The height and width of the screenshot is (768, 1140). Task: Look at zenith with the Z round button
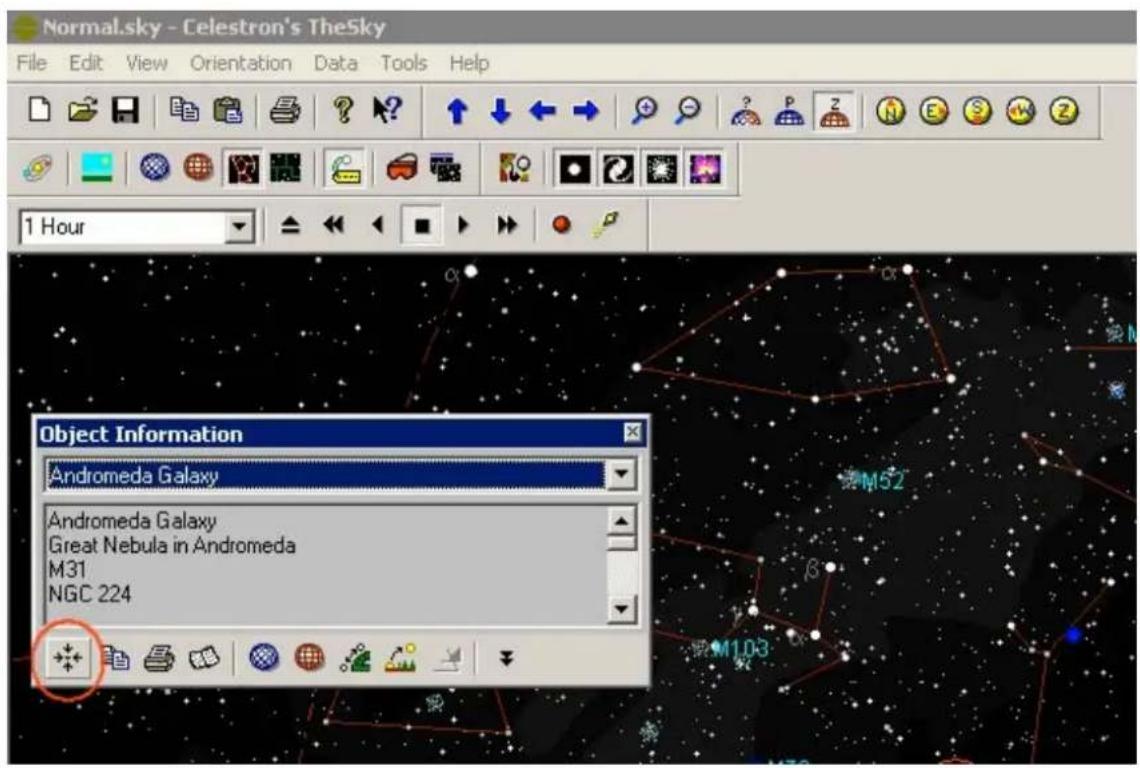coord(1064,111)
